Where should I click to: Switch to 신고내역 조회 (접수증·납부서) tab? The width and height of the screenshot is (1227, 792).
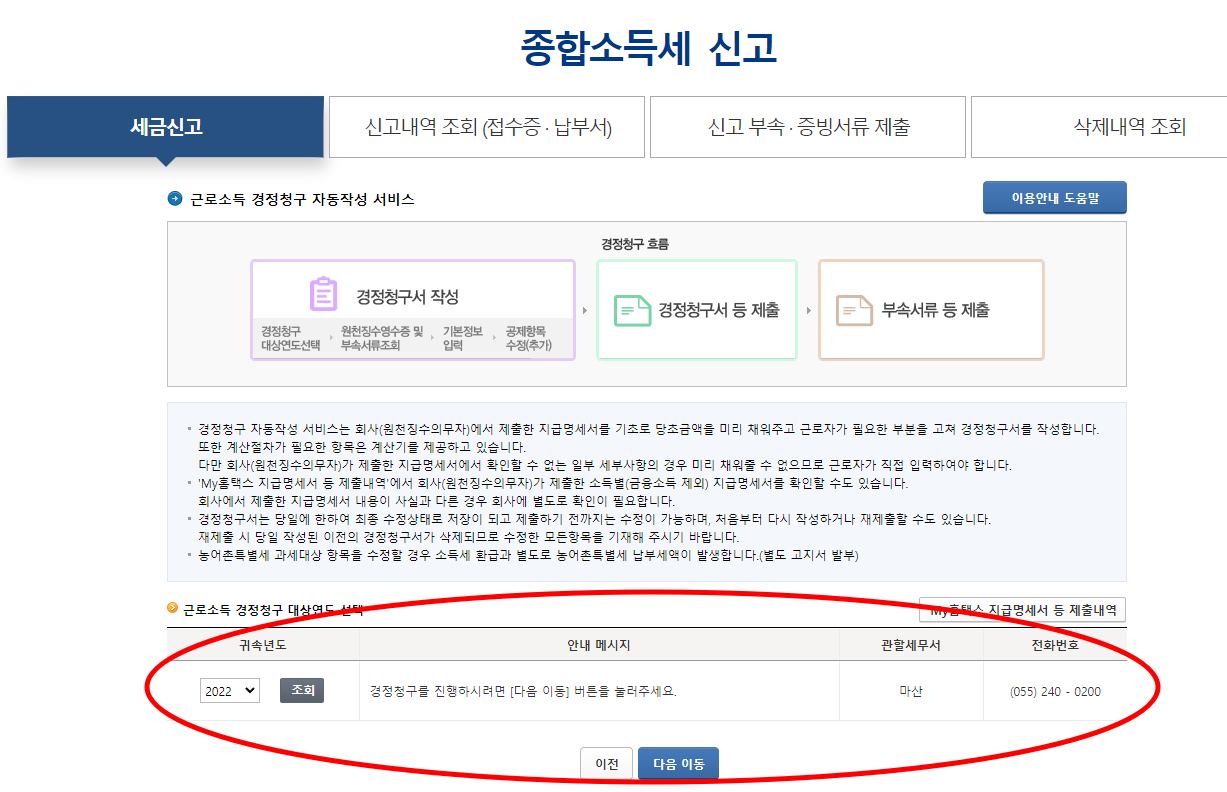(488, 127)
